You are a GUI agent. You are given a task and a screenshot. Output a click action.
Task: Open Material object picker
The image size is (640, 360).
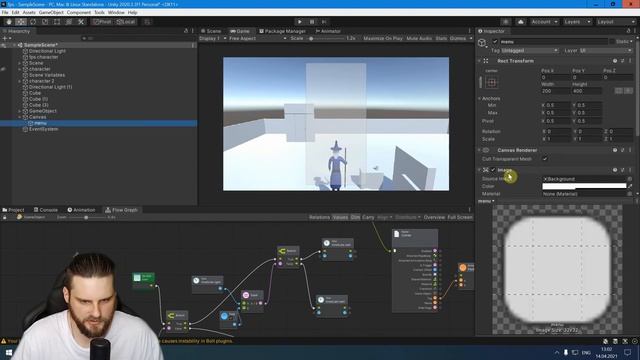630,194
